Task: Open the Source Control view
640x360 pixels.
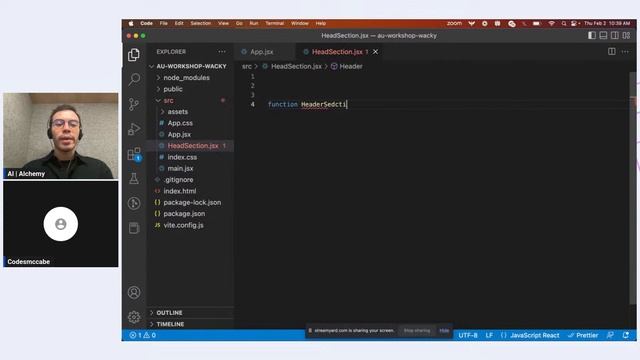Action: click(134, 104)
